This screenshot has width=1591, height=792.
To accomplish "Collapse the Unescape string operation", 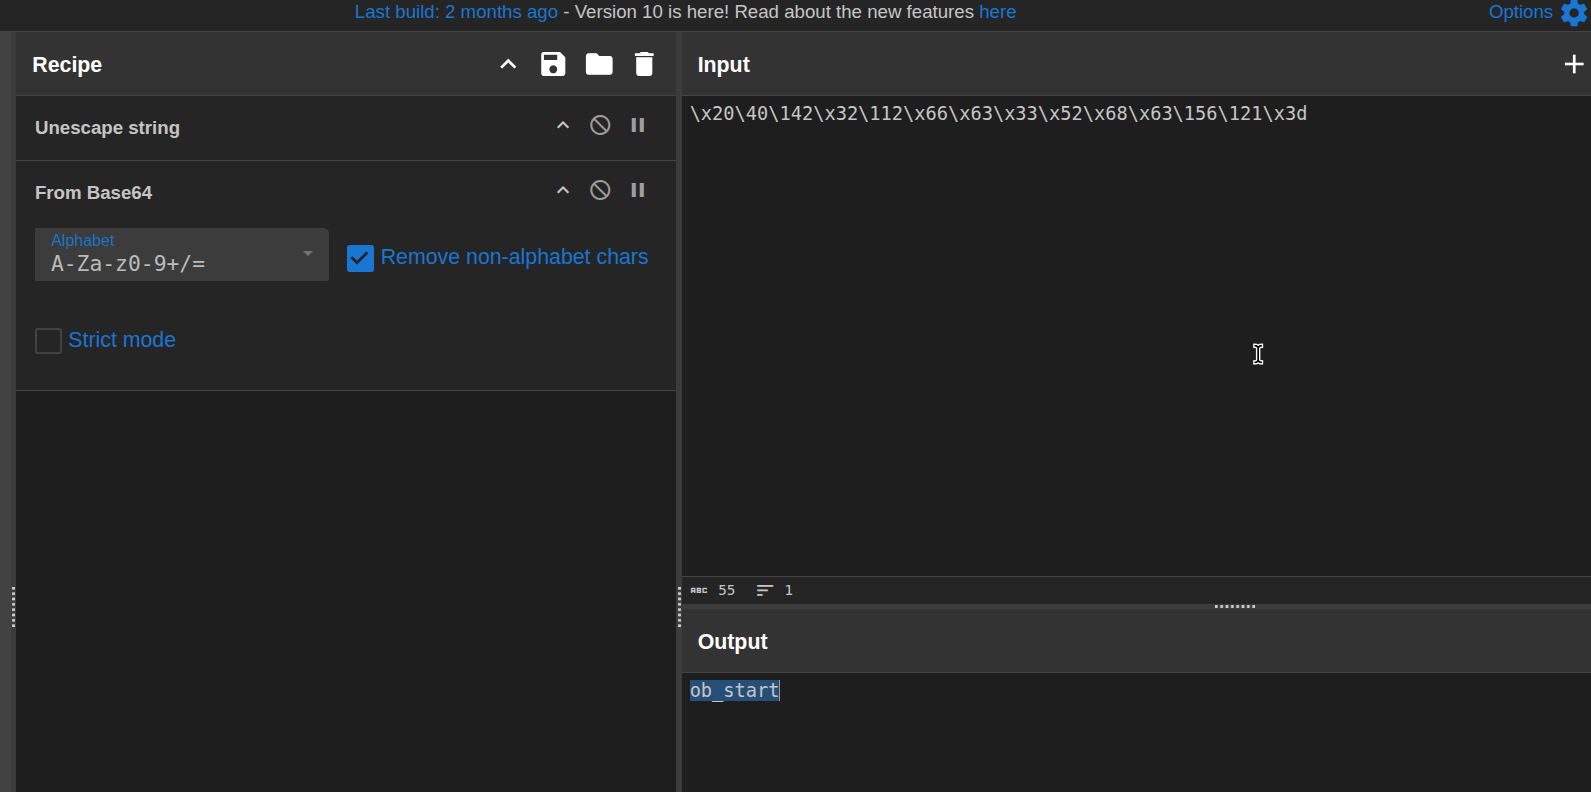I will click(563, 125).
